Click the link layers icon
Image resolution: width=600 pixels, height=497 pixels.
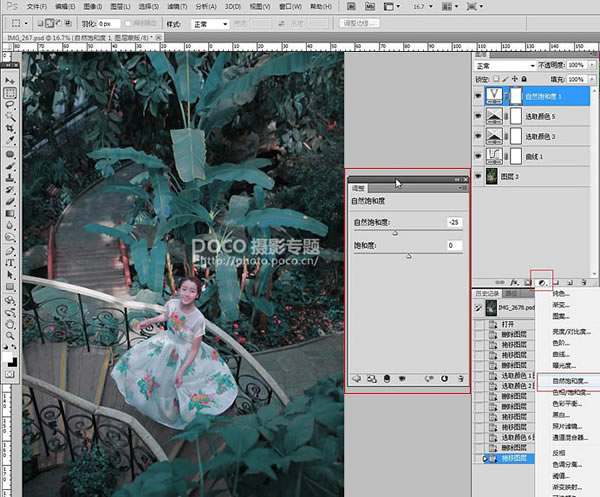500,282
